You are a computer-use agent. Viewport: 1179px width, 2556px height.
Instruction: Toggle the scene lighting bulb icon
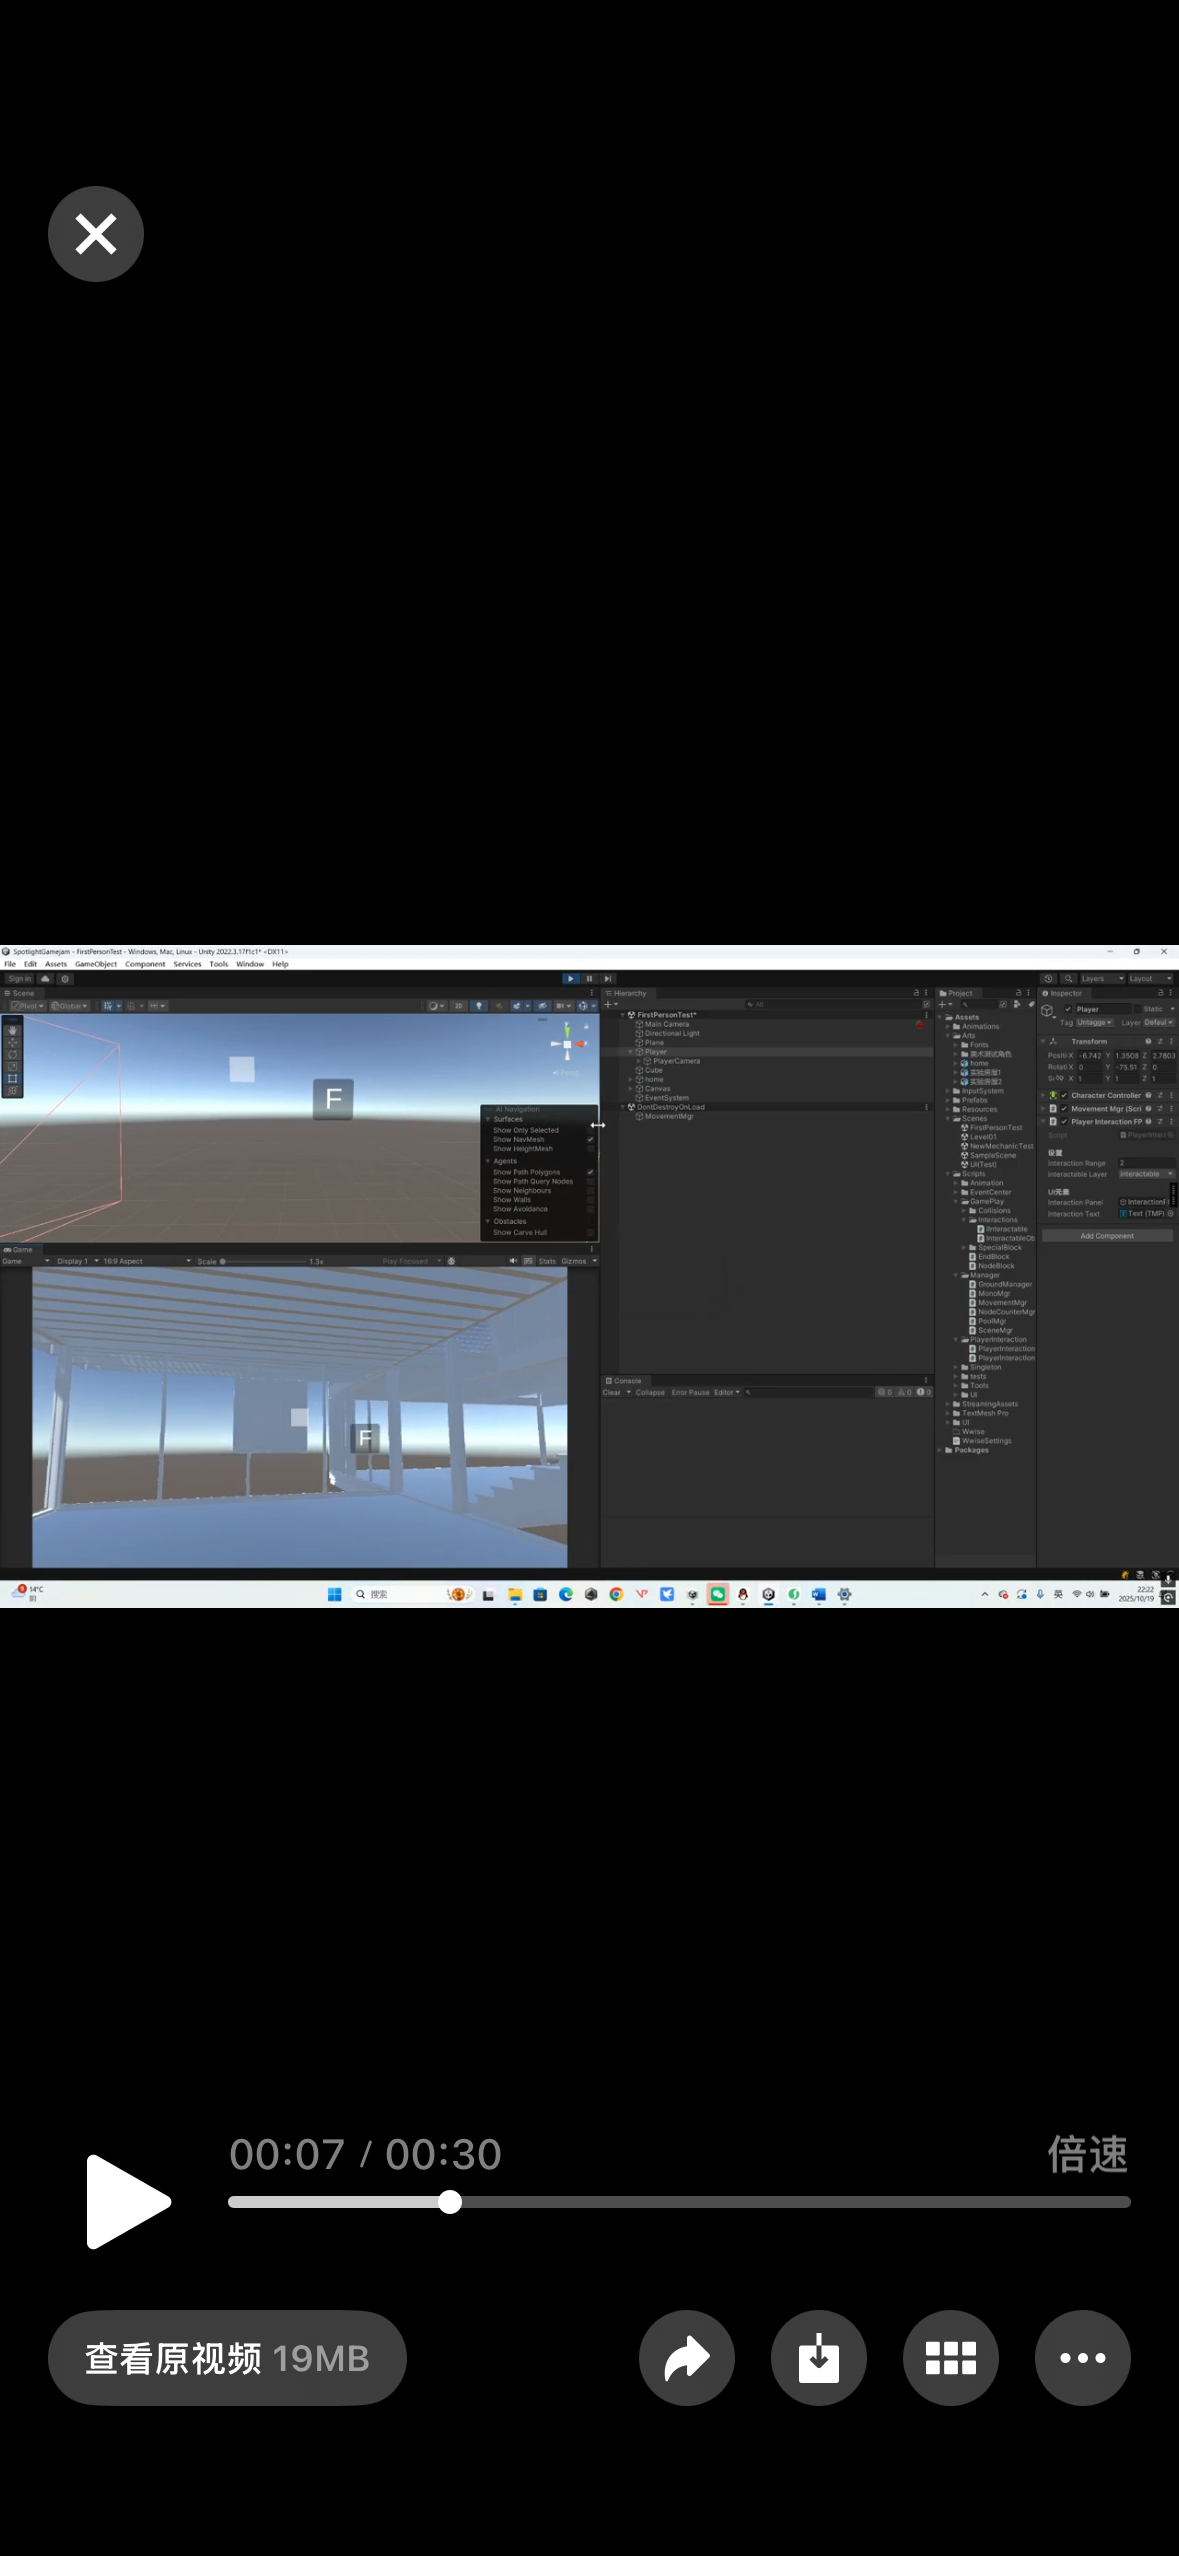point(478,1006)
